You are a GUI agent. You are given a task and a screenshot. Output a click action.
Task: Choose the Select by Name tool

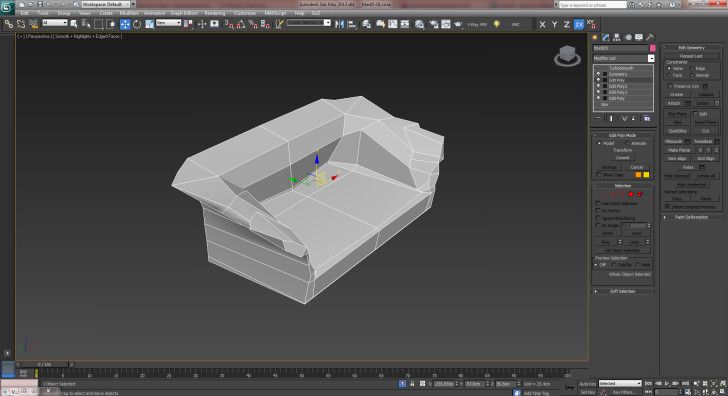tap(86, 24)
